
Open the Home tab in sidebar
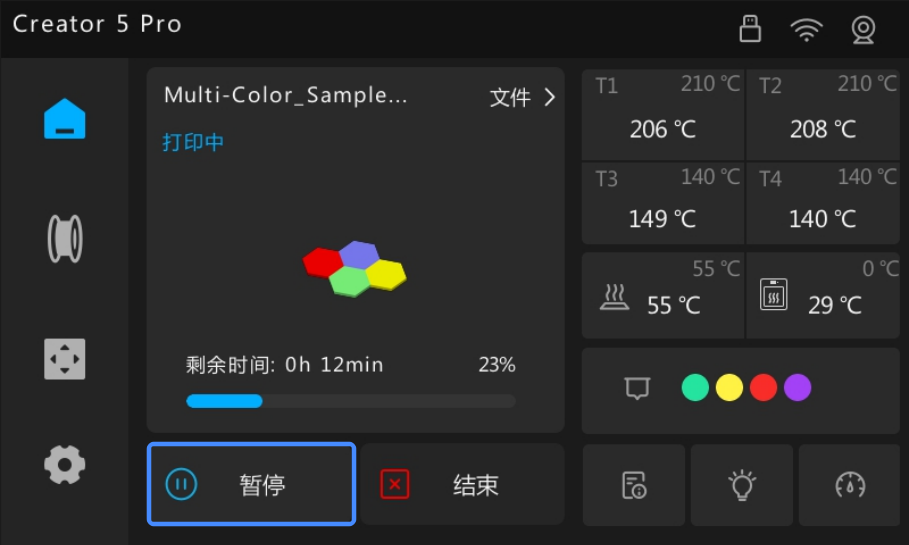[x=64, y=119]
